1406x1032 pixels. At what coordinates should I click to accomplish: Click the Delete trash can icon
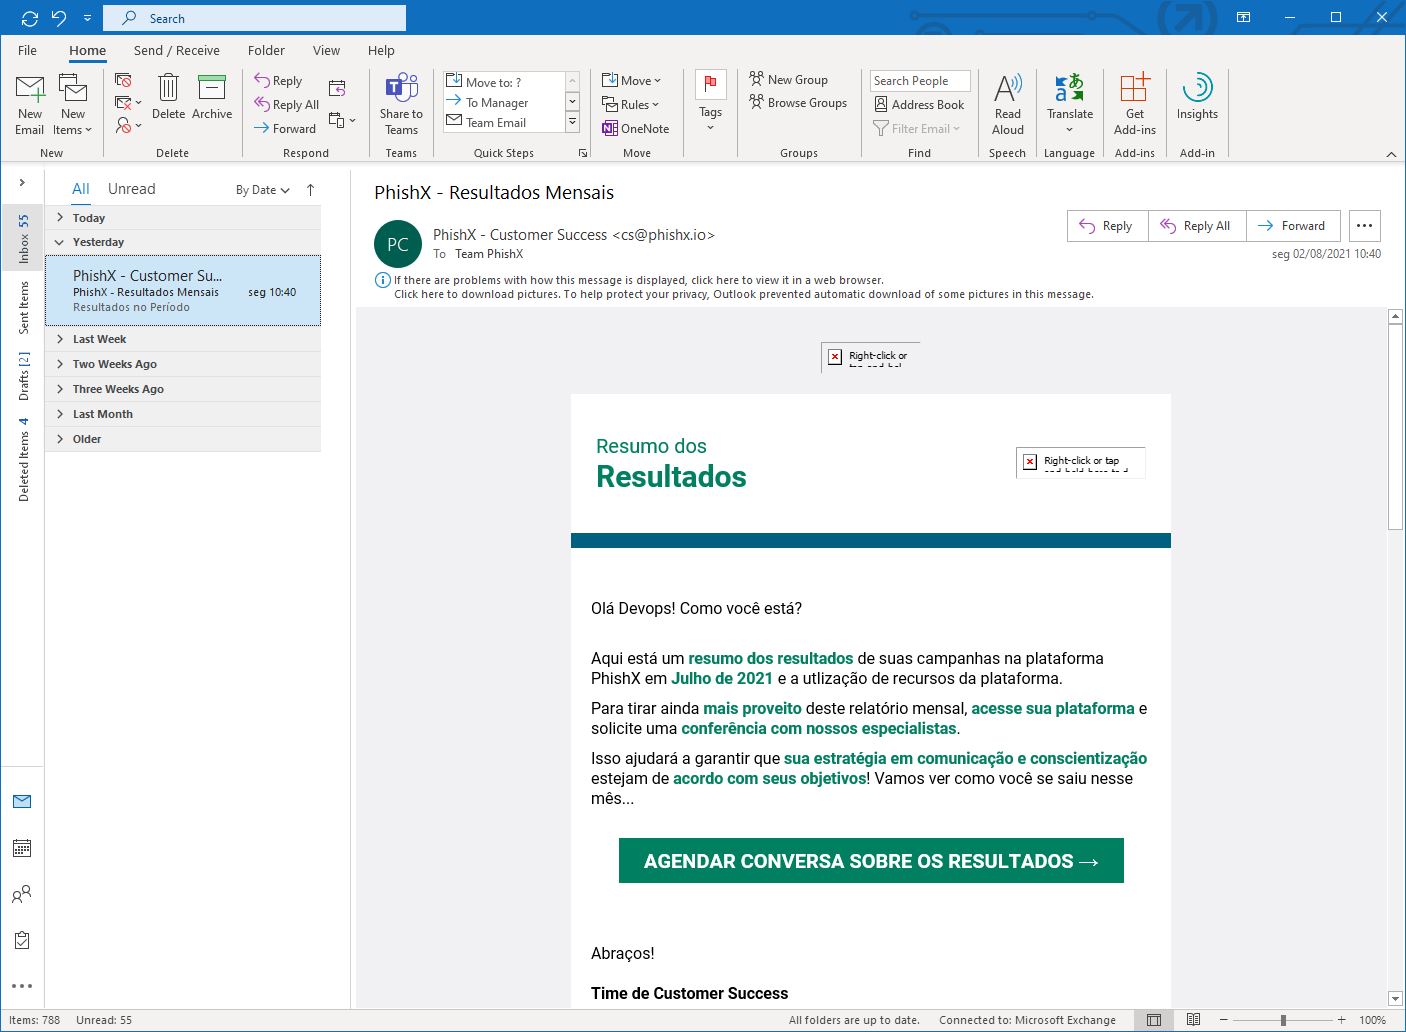coord(168,98)
